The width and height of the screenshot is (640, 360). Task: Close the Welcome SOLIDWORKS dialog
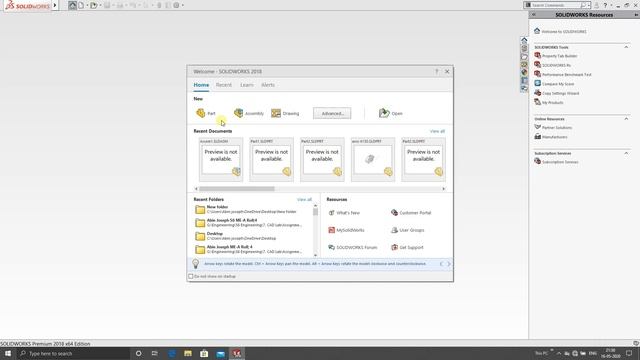coord(447,71)
